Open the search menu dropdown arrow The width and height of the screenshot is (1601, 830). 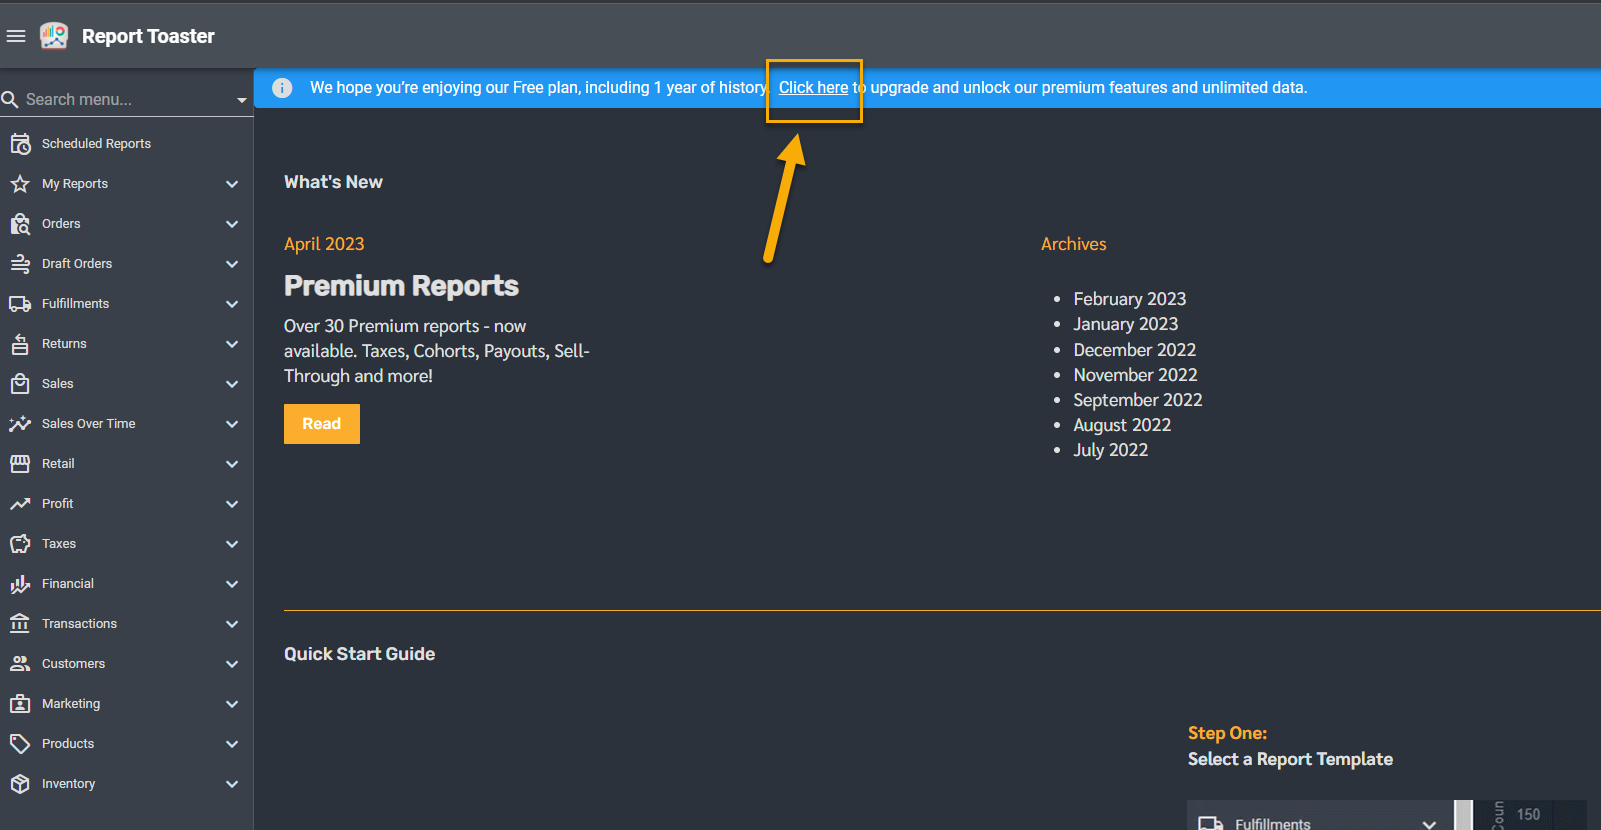(241, 100)
